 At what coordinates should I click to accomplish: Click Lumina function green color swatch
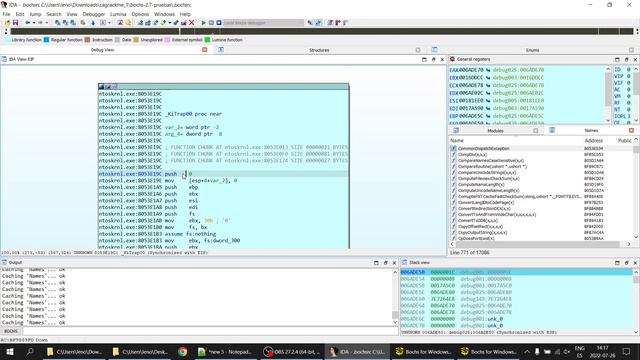[x=207, y=40]
